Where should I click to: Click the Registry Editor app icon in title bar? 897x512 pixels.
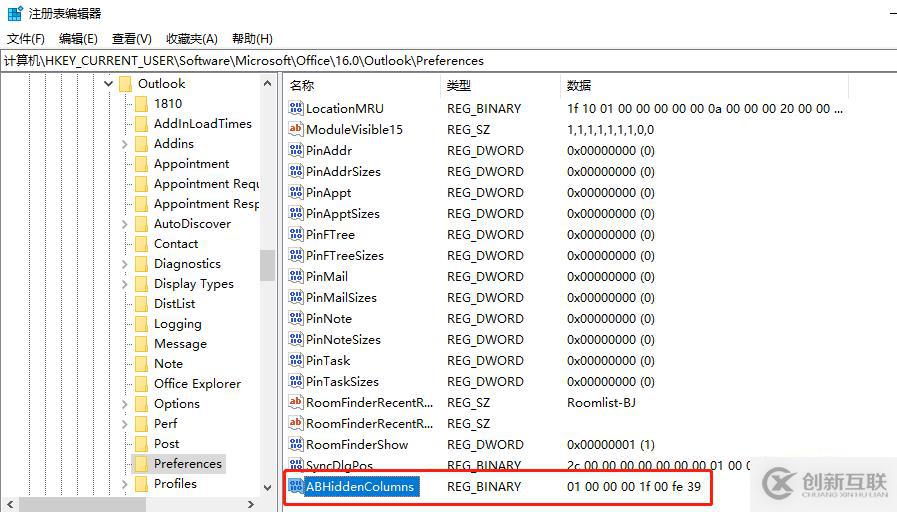(x=15, y=13)
